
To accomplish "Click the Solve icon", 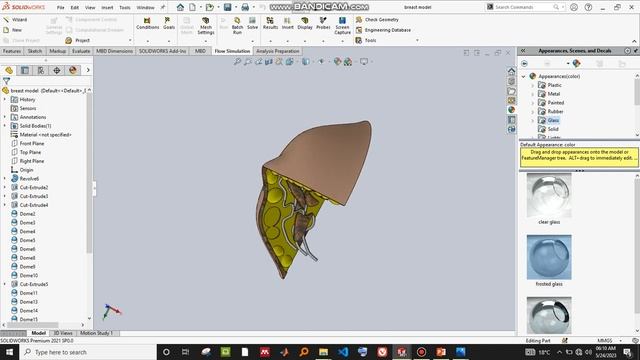I will pyautogui.click(x=252, y=23).
